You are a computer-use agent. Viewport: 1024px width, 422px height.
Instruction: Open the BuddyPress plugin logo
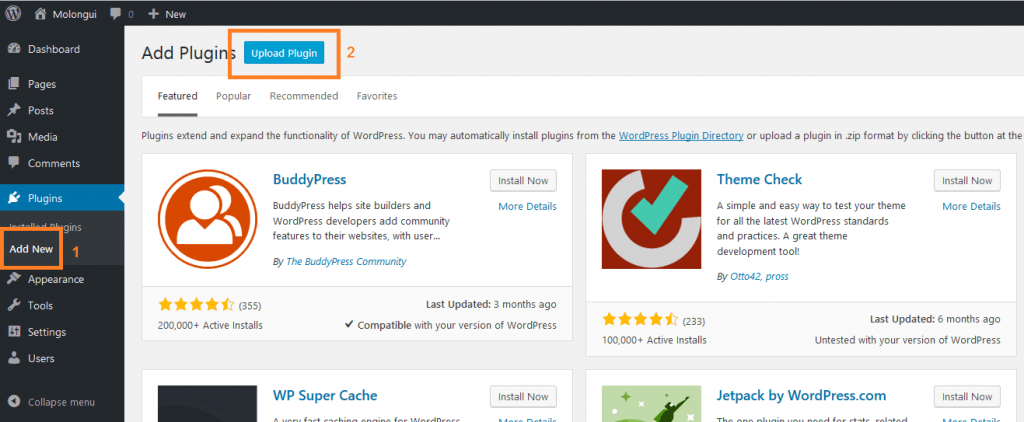207,219
